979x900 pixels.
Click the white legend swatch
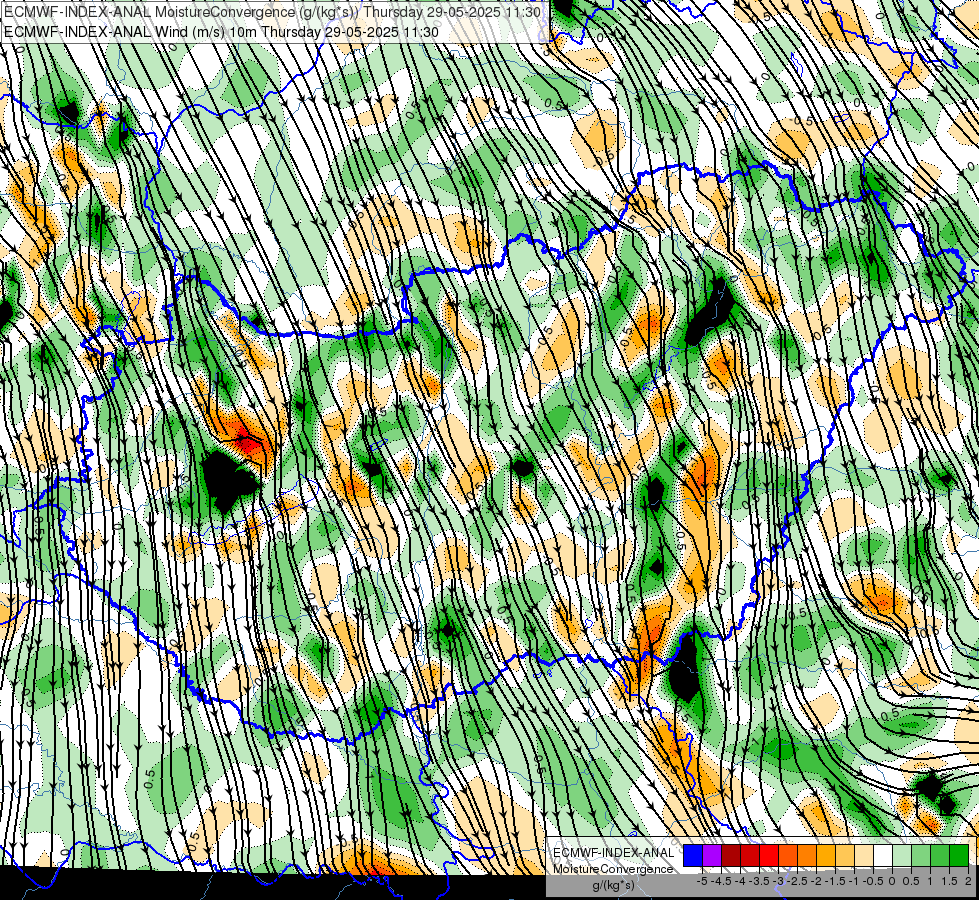click(x=883, y=856)
